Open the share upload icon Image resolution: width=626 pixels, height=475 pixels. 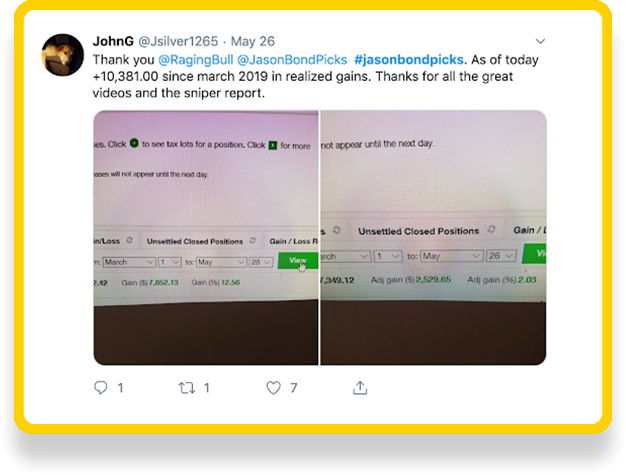(360, 388)
